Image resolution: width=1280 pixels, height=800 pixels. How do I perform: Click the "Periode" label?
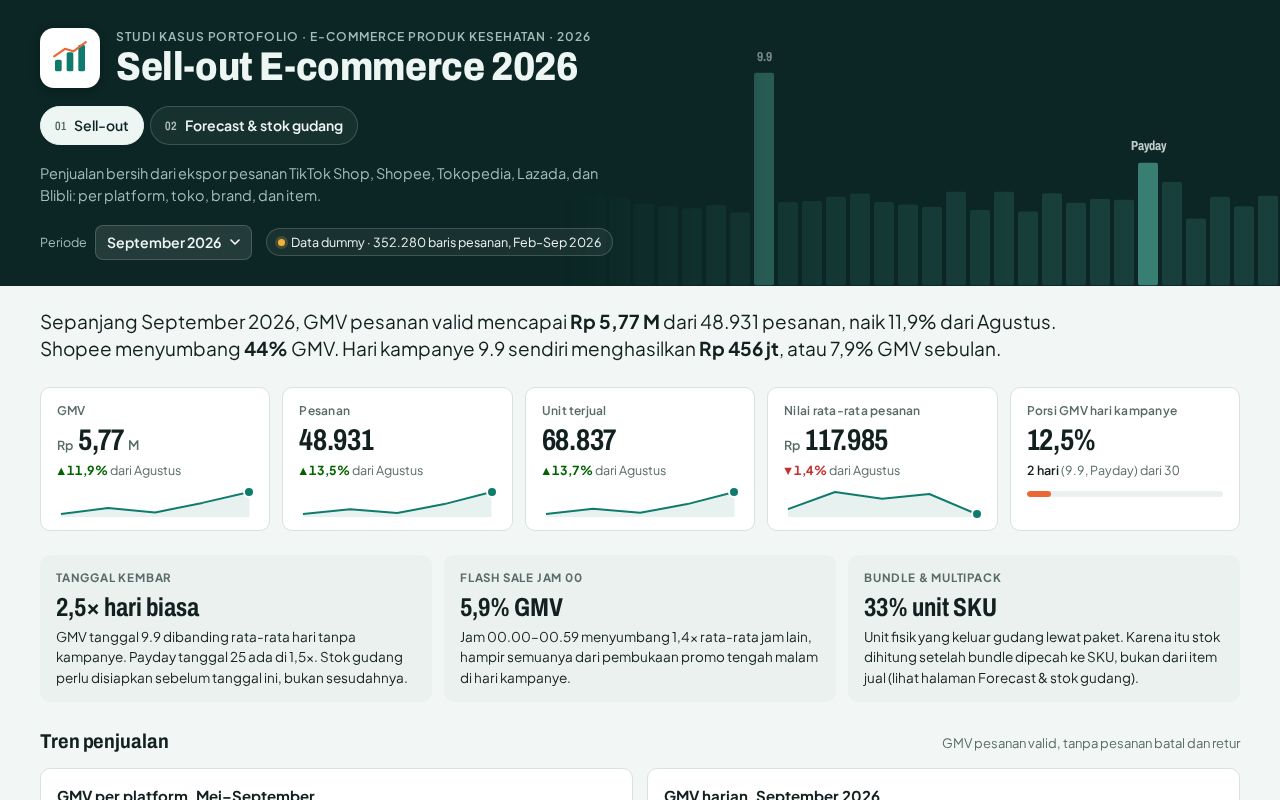63,243
